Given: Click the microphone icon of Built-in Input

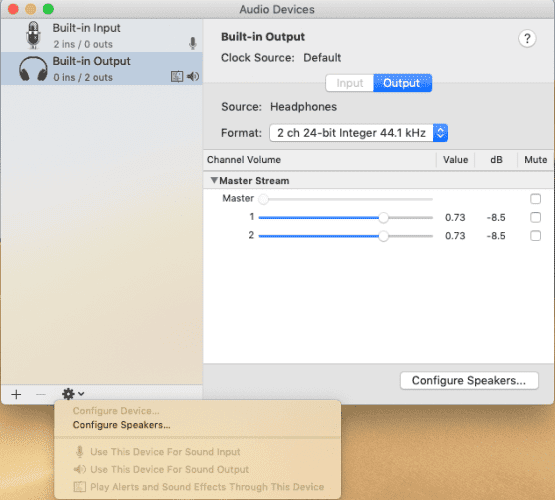Looking at the screenshot, I should tap(33, 35).
